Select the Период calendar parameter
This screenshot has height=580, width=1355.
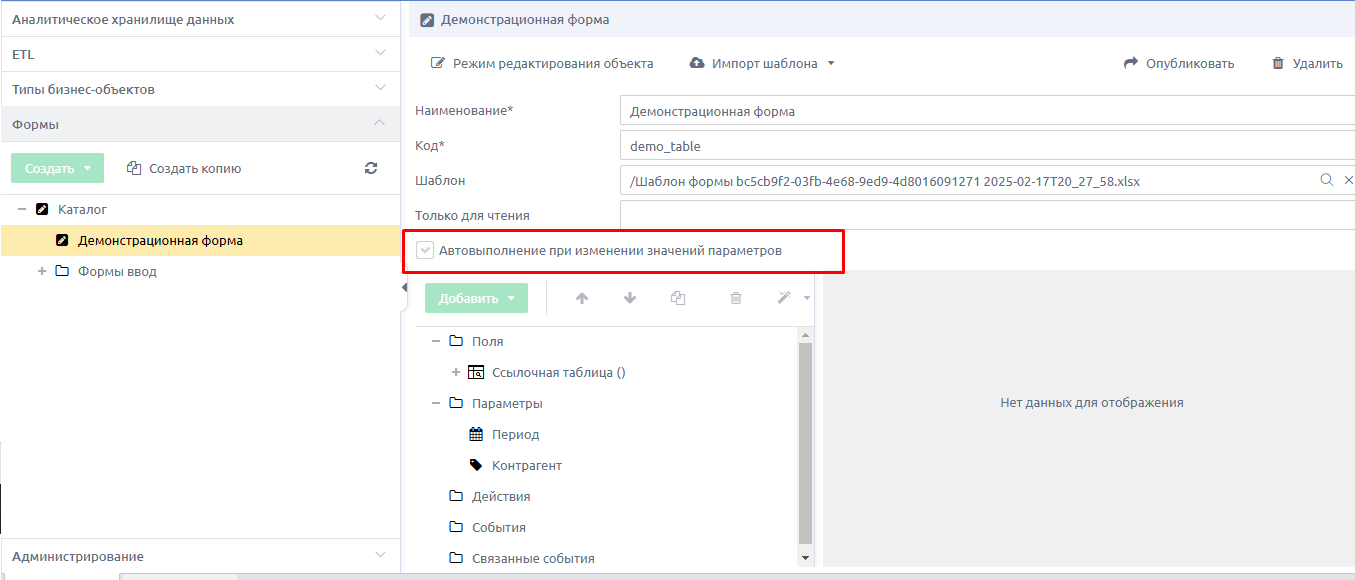pyautogui.click(x=505, y=435)
